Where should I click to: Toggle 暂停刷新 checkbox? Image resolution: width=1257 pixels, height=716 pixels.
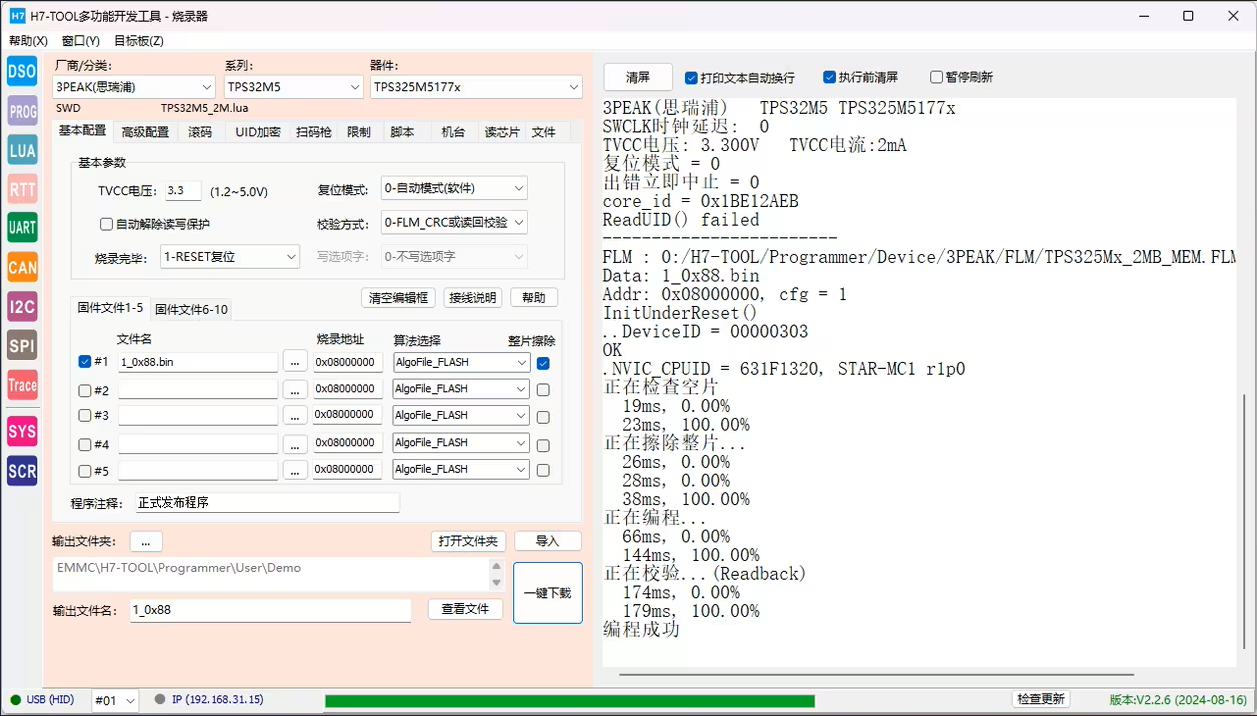tap(936, 77)
